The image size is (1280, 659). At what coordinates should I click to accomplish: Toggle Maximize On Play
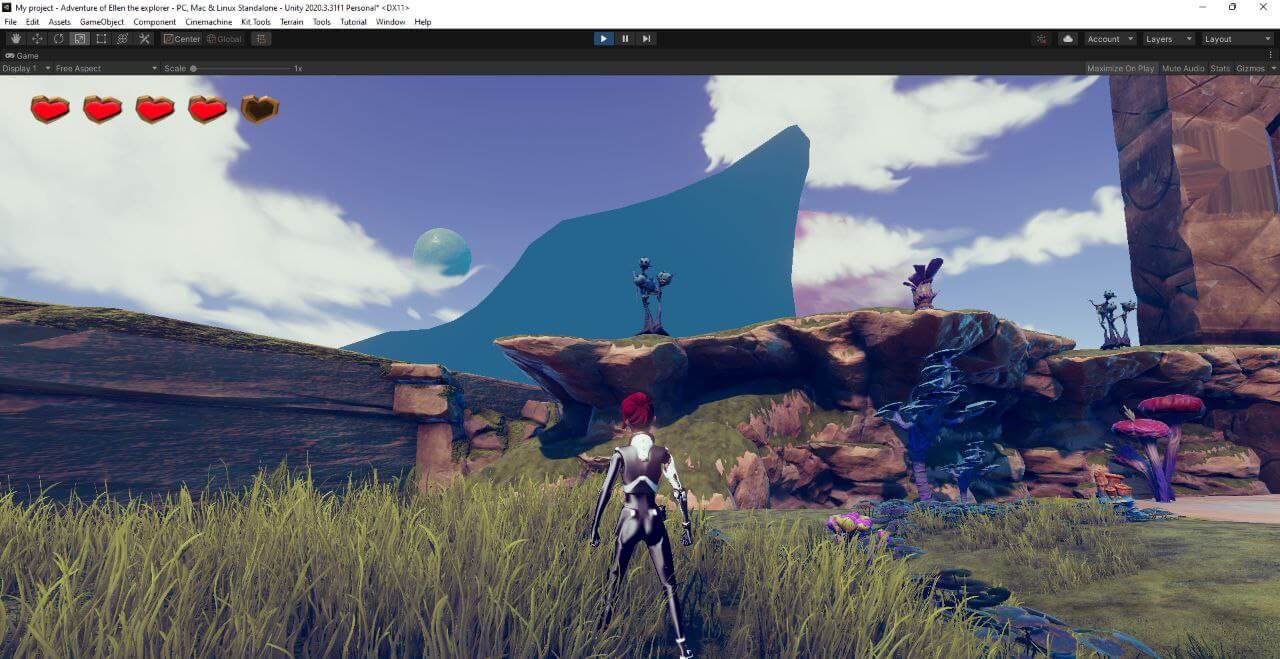click(1120, 68)
